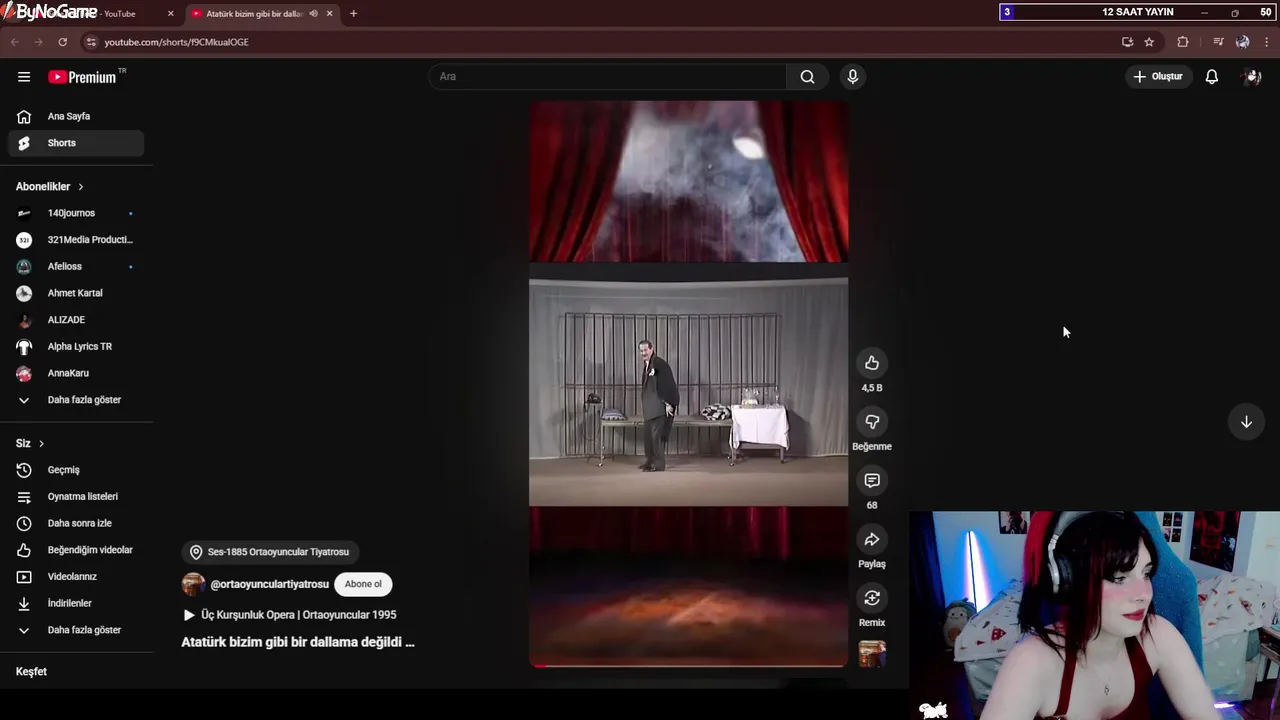This screenshot has width=1280, height=720.
Task: Remix this Short
Action: click(x=872, y=598)
